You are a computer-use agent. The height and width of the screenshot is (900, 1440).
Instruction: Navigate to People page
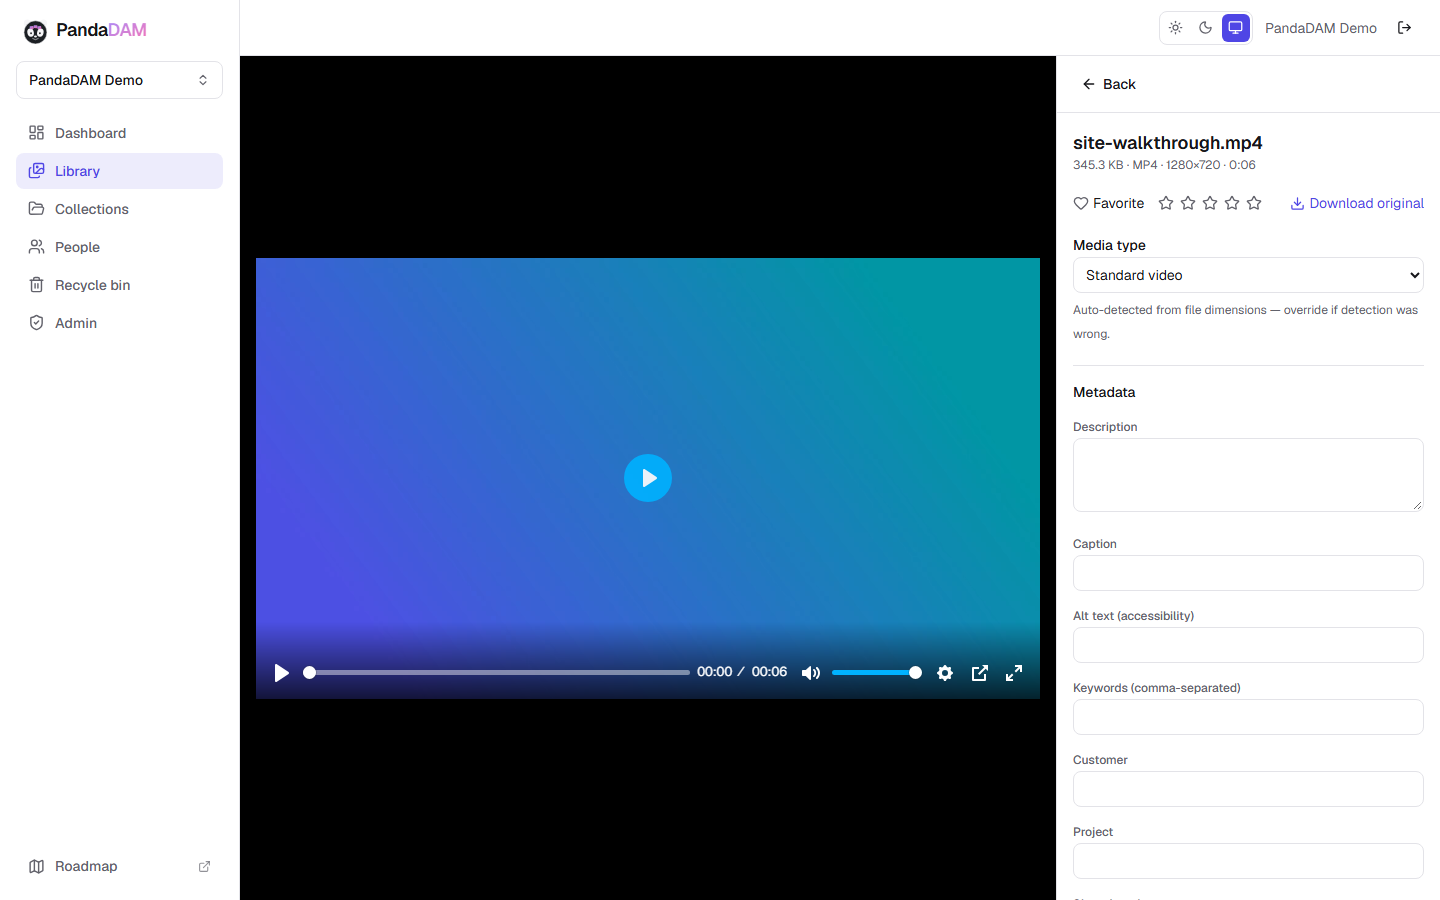119,247
